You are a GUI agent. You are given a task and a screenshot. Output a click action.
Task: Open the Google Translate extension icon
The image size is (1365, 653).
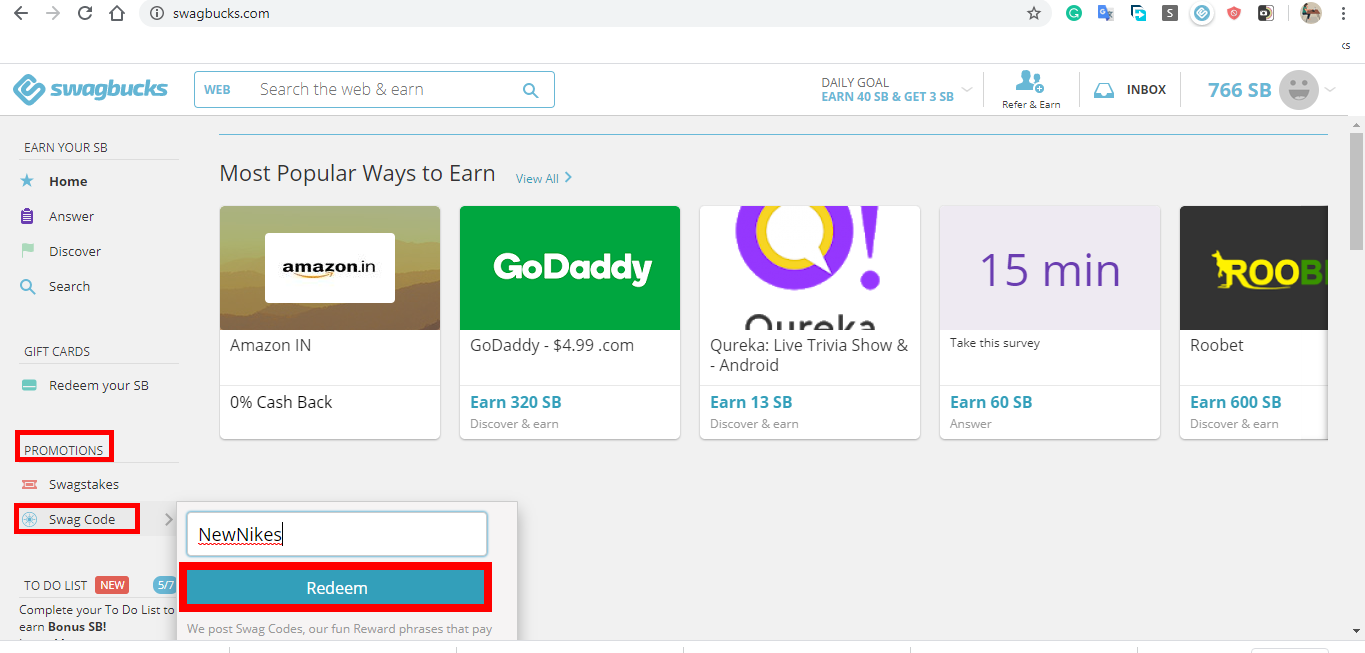click(x=1106, y=13)
